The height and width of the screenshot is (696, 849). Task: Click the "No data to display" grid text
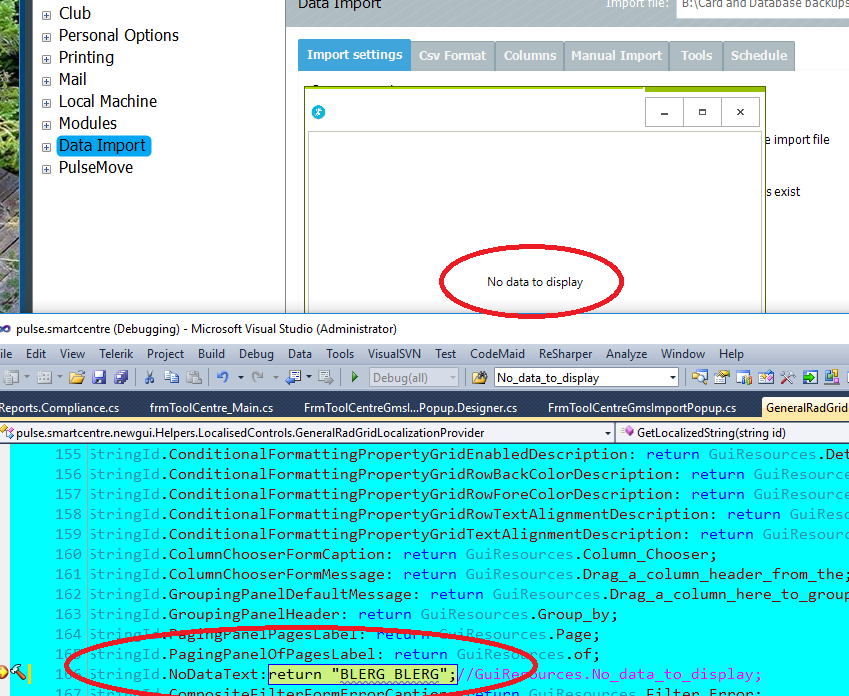[535, 282]
